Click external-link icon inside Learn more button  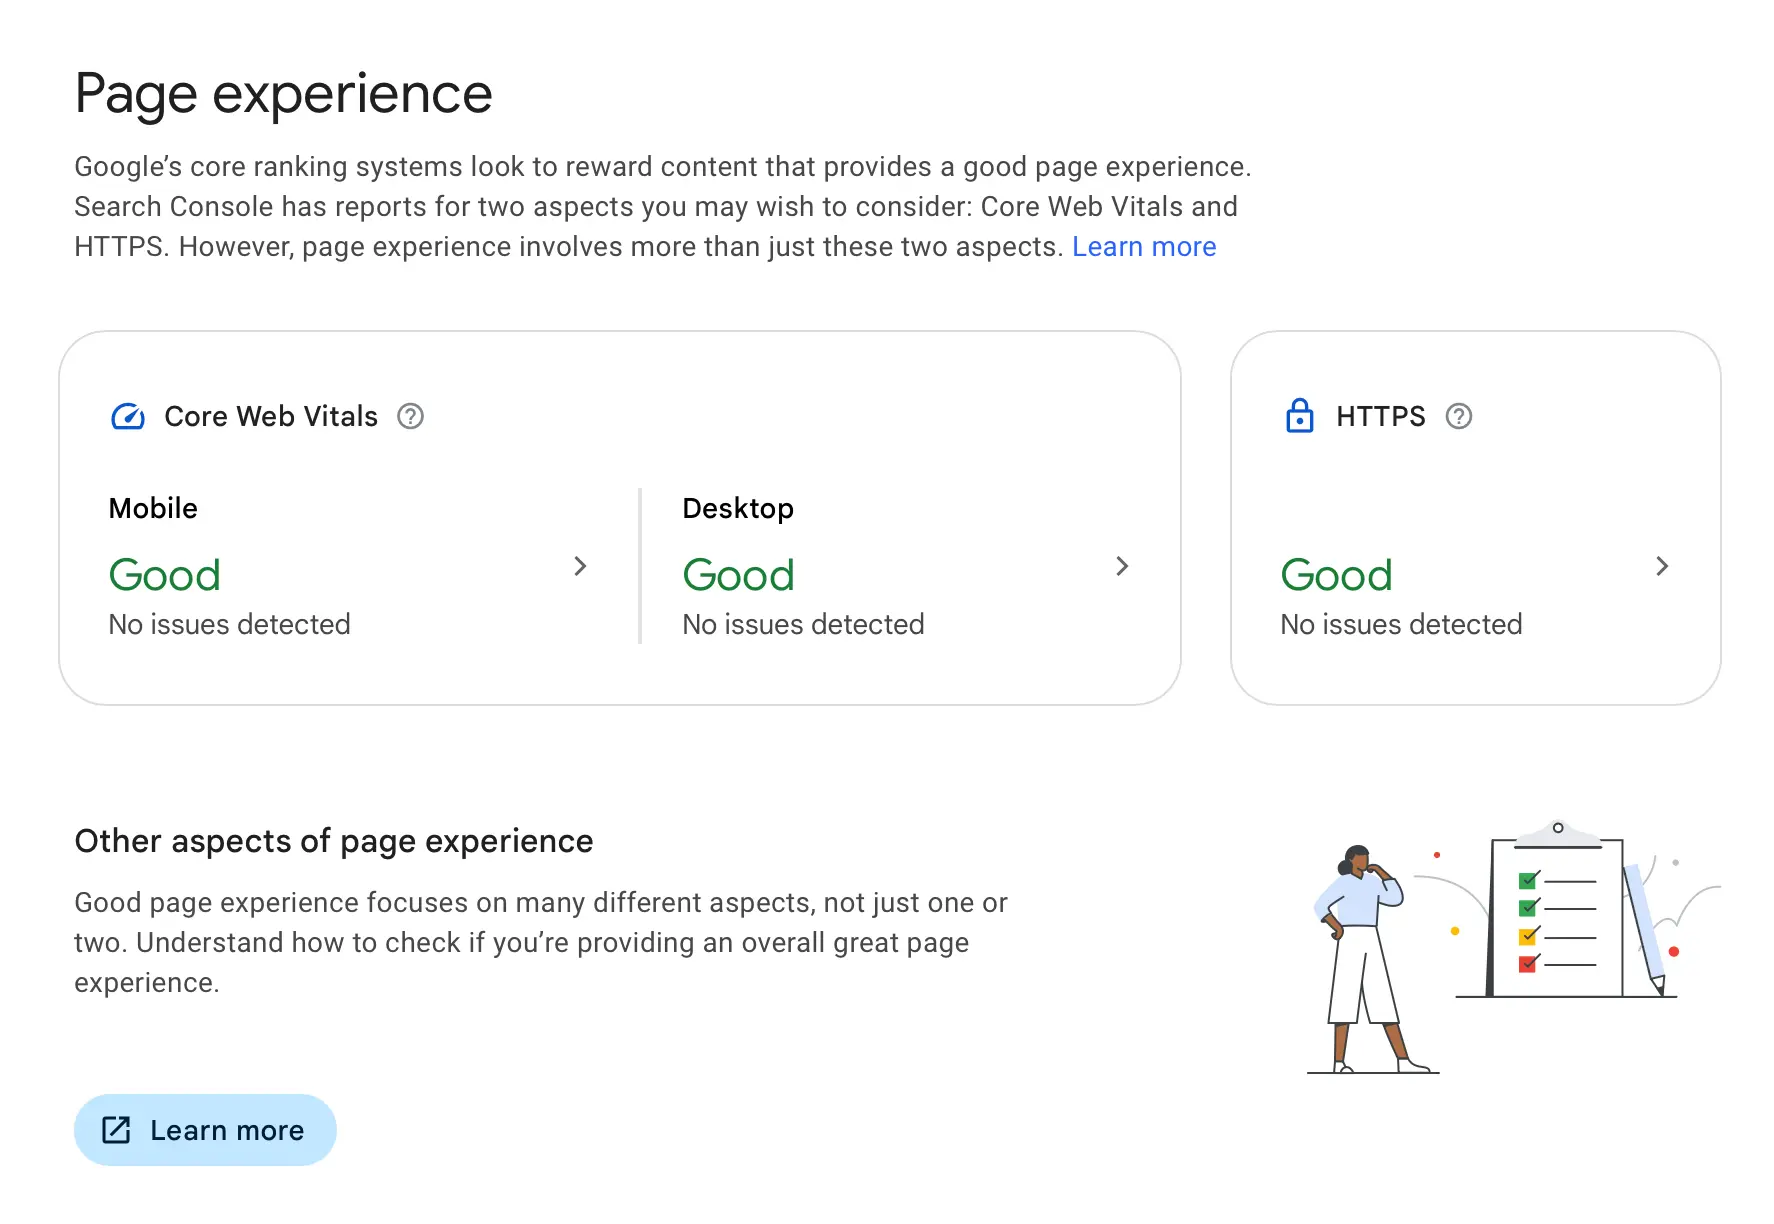click(116, 1130)
